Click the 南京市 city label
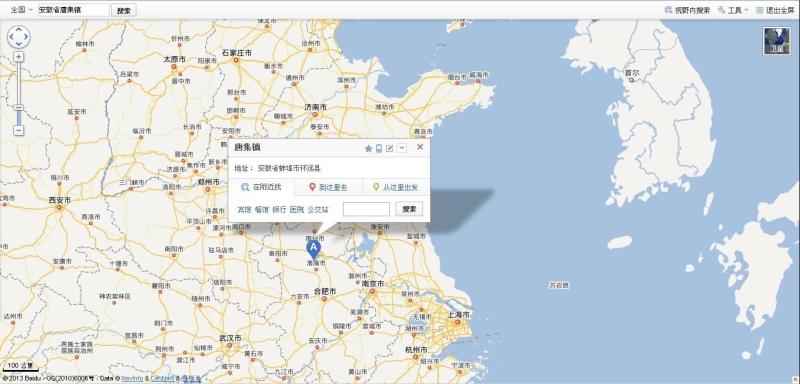The height and width of the screenshot is (384, 800). 372,283
